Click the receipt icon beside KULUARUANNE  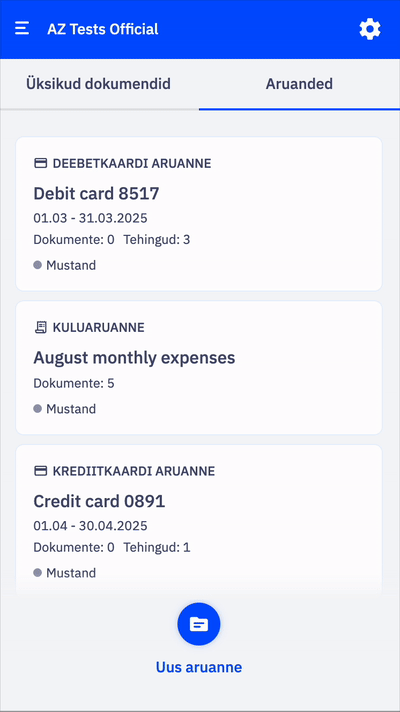pyautogui.click(x=40, y=327)
